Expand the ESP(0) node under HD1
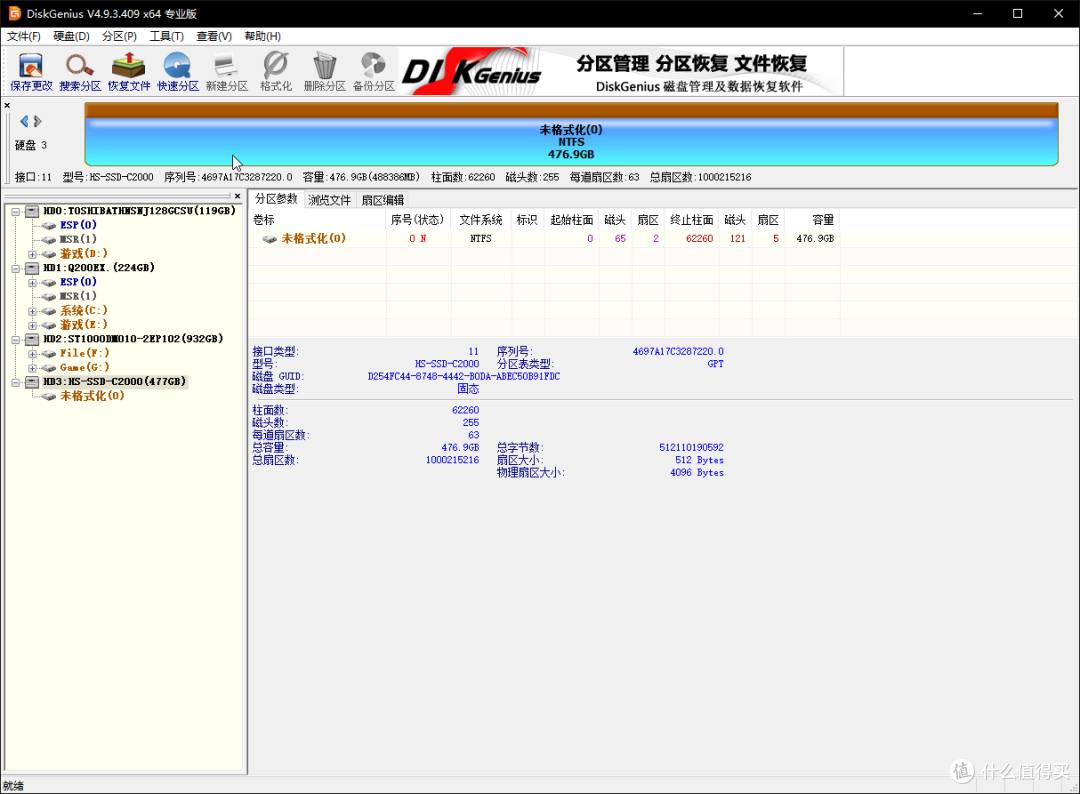The width and height of the screenshot is (1080, 794). point(32,282)
